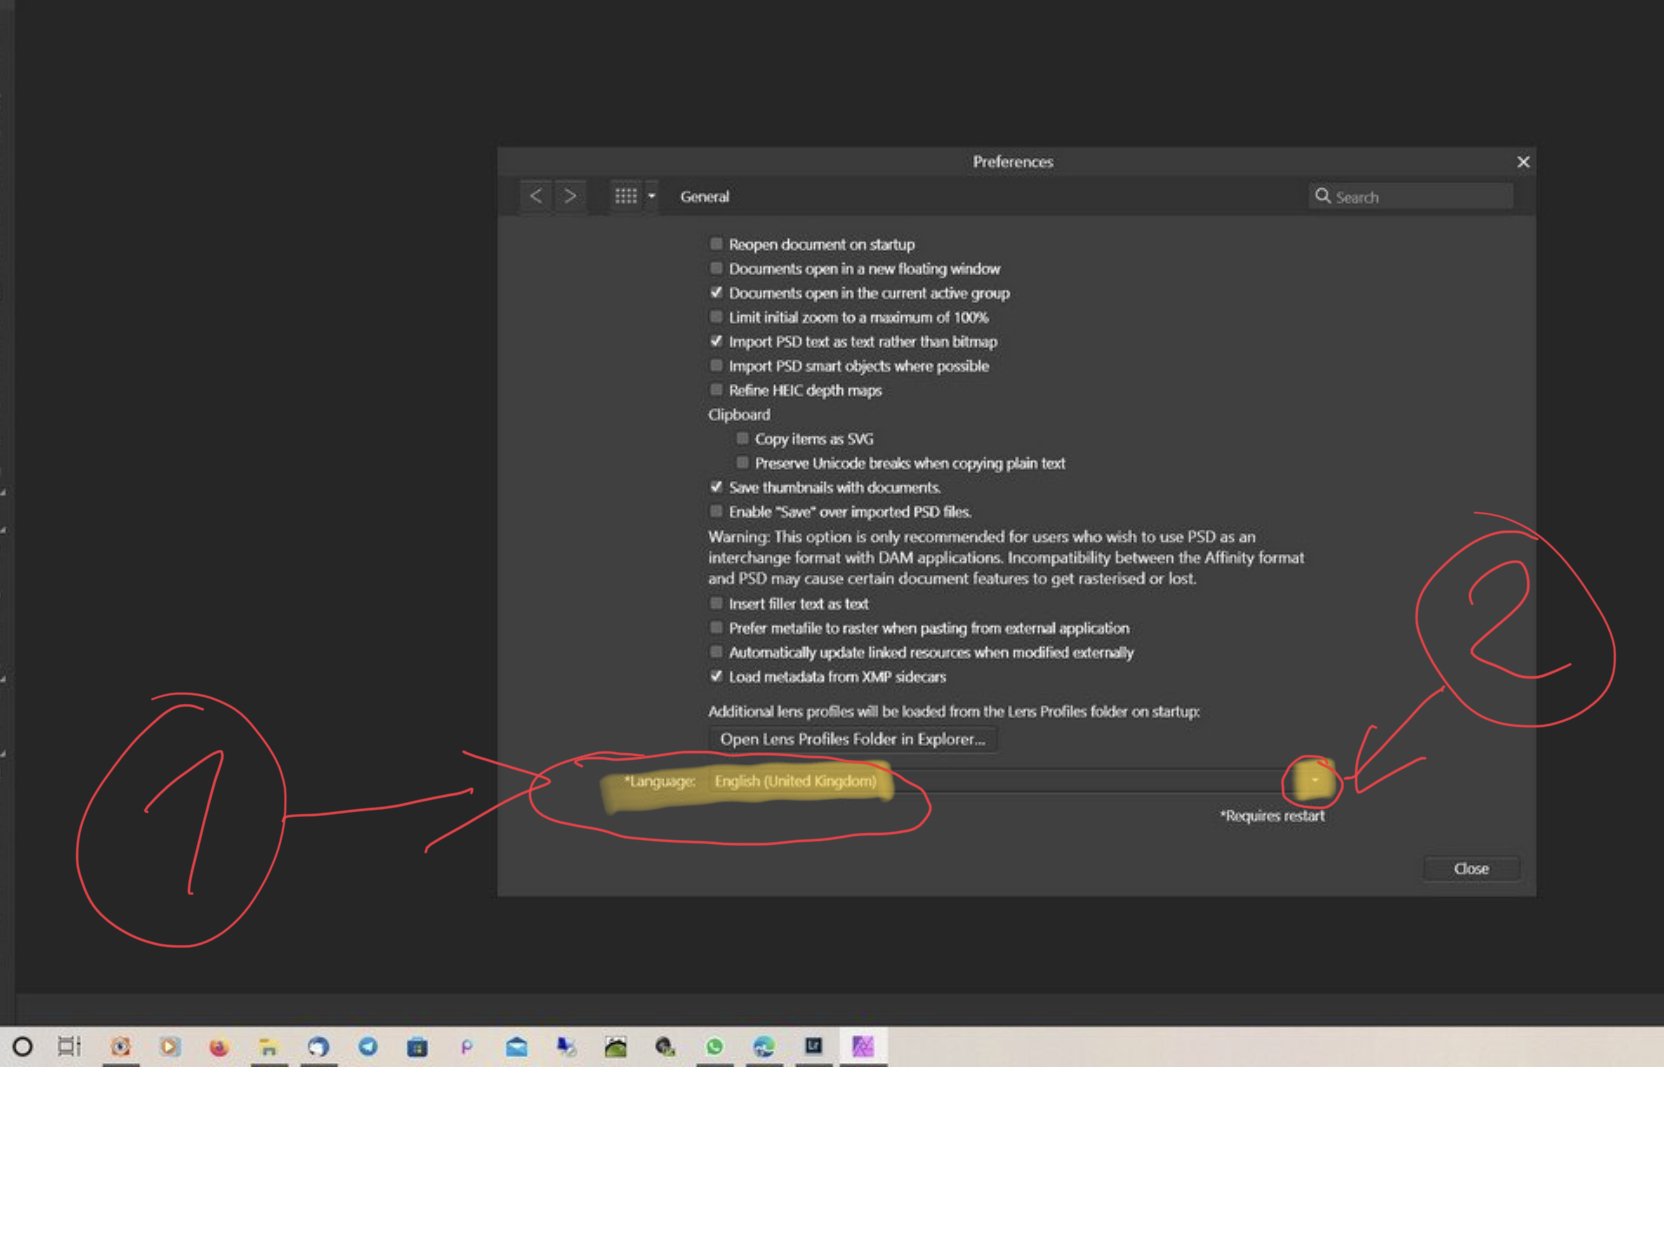Viewport: 1664px width, 1248px height.
Task: Open the green landscape picture app on taskbar
Action: (616, 1047)
